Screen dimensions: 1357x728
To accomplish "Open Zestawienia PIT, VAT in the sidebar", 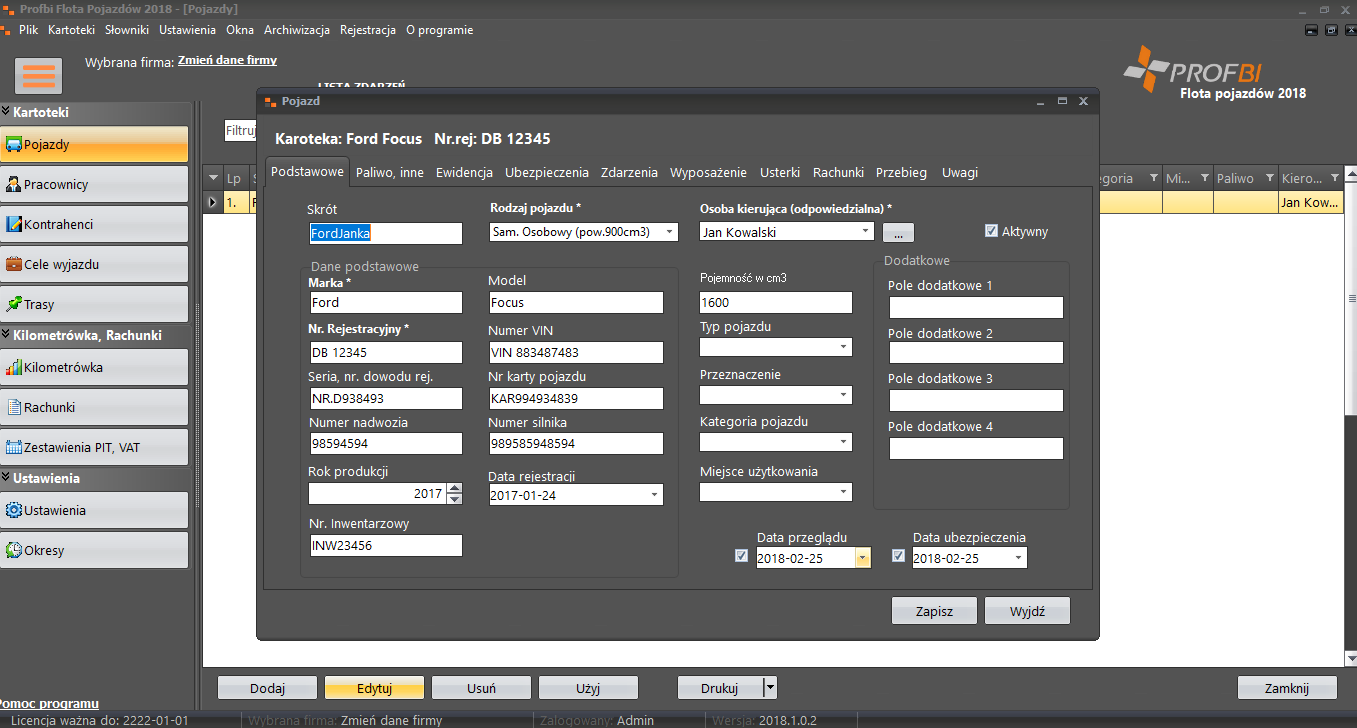I will point(94,447).
